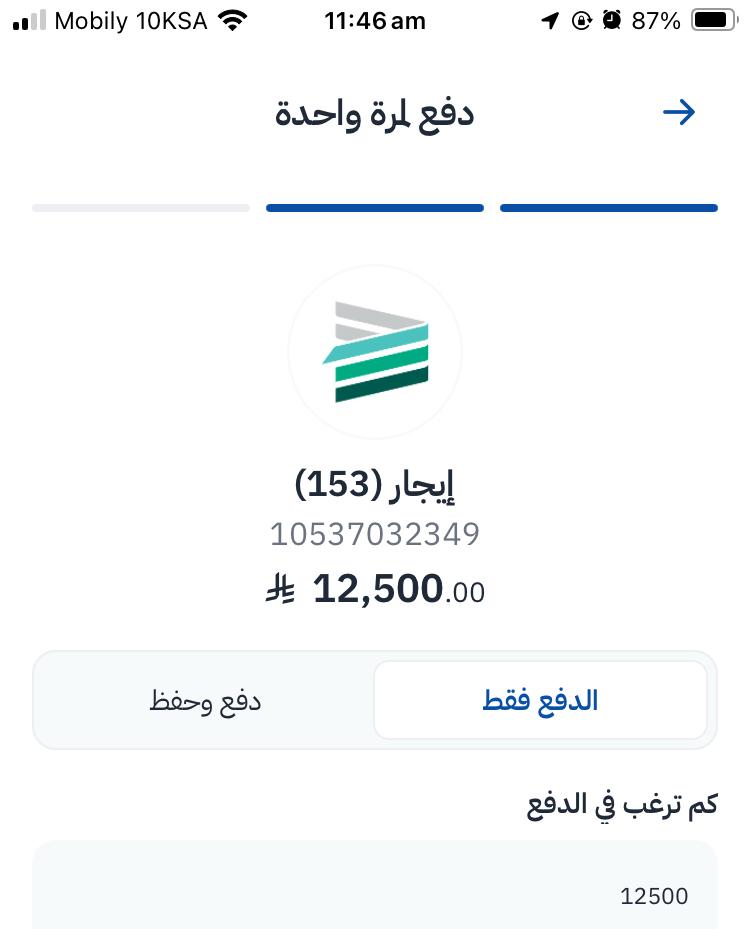750x929 pixels.
Task: Tap the 12,500.00 amount due
Action: pyautogui.click(x=398, y=590)
